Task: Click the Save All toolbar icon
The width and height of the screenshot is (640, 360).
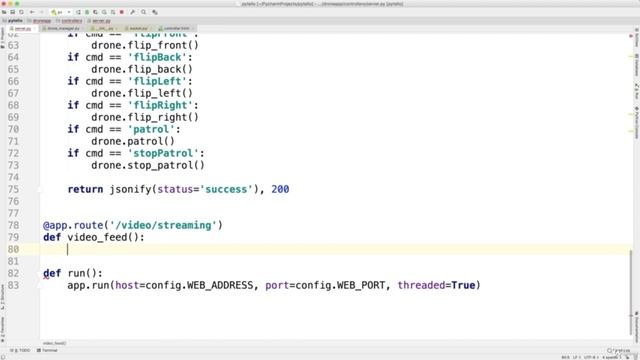Action: (x=13, y=12)
